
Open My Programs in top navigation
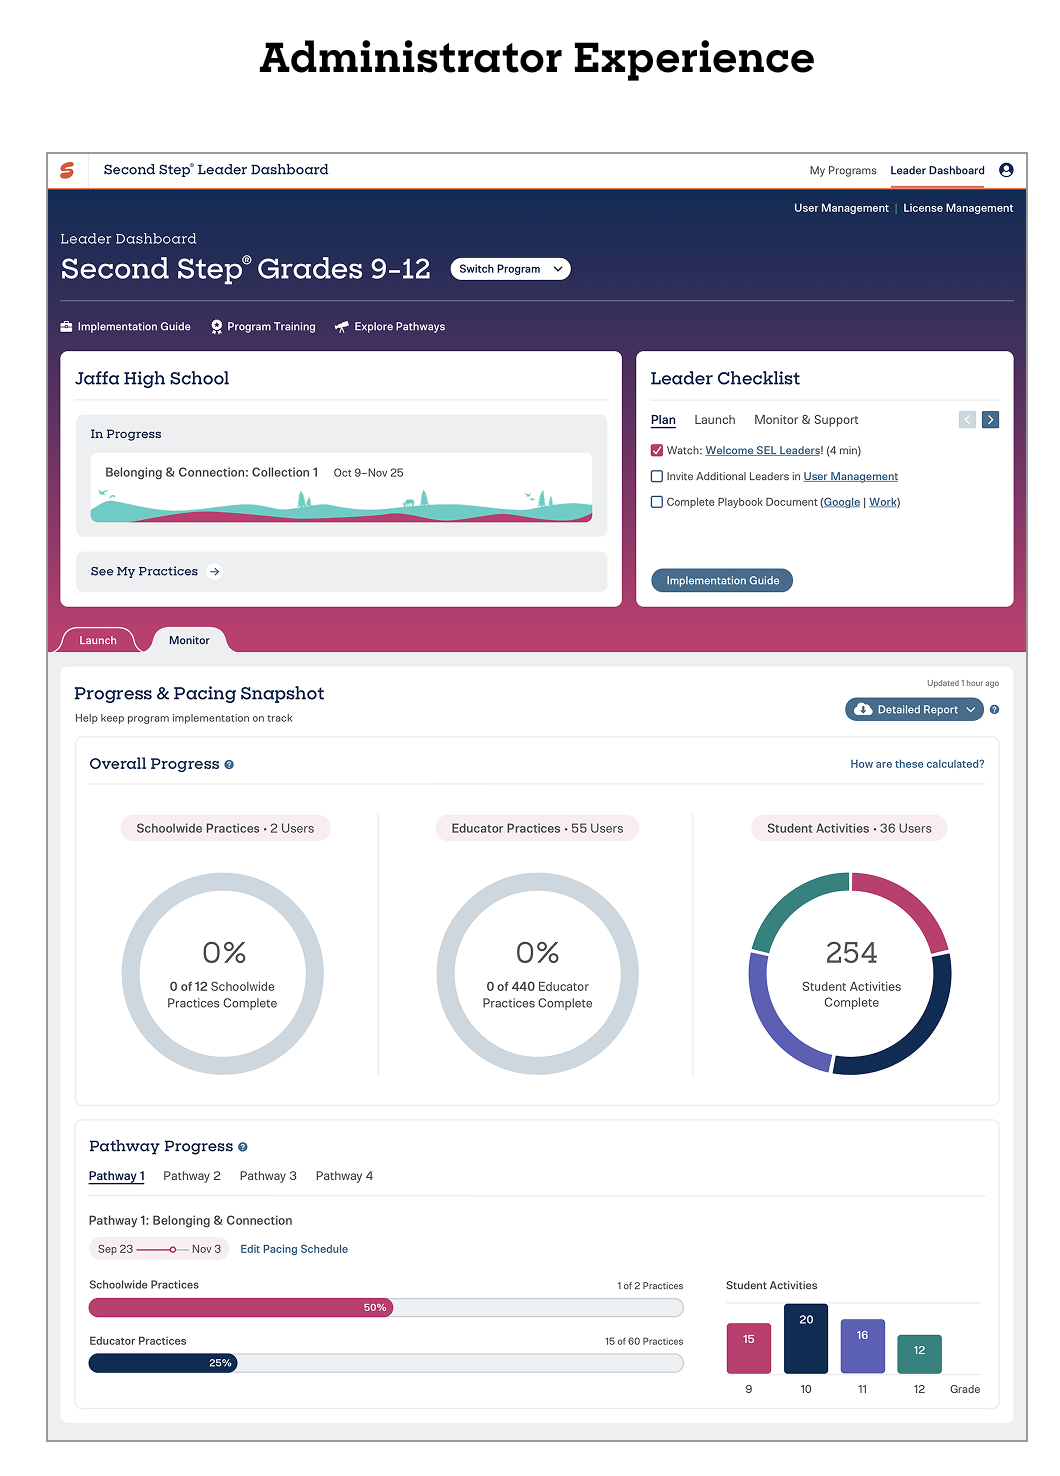tap(843, 171)
